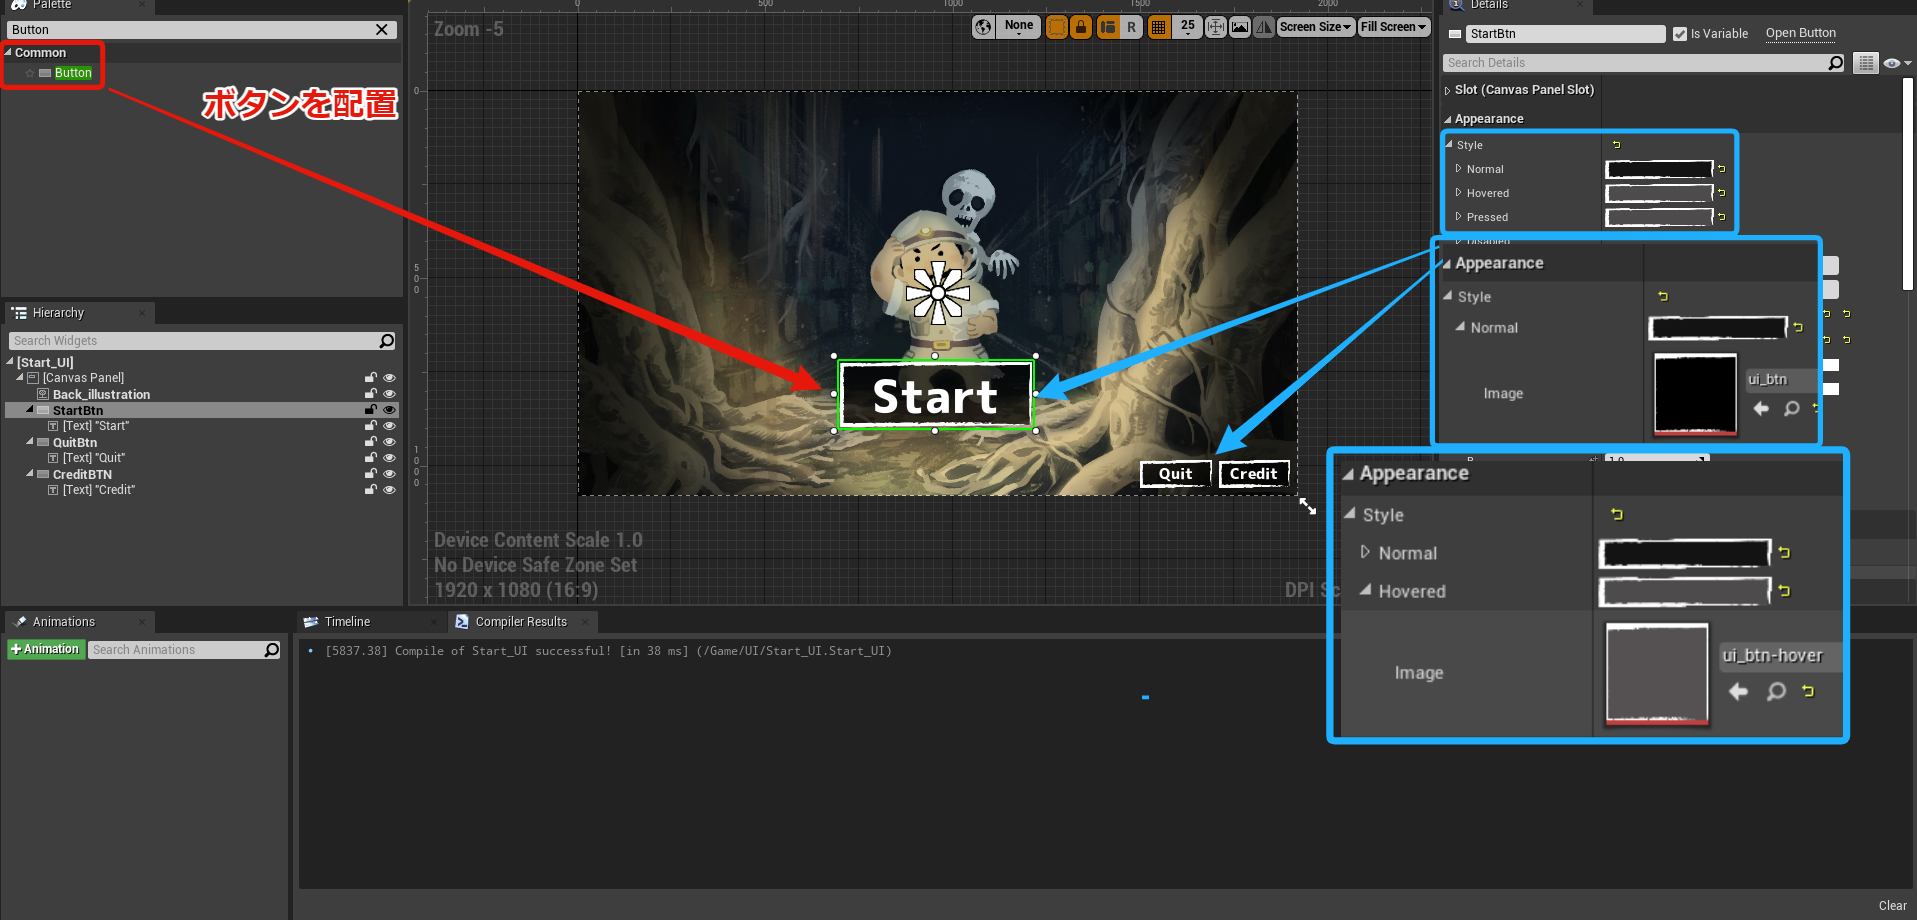
Task: Open the grid snap size 25 dropdown
Action: 1187,27
